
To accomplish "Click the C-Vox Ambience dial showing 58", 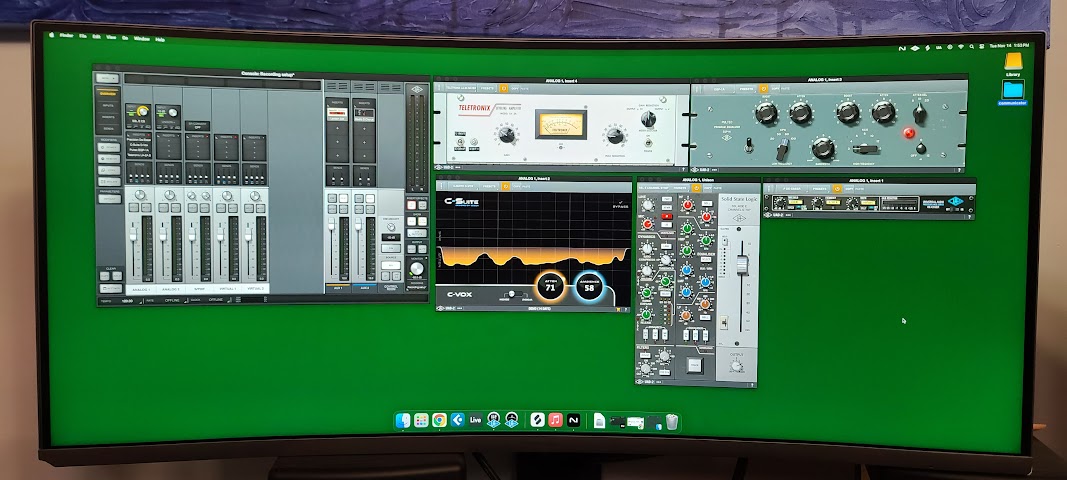I will [589, 285].
